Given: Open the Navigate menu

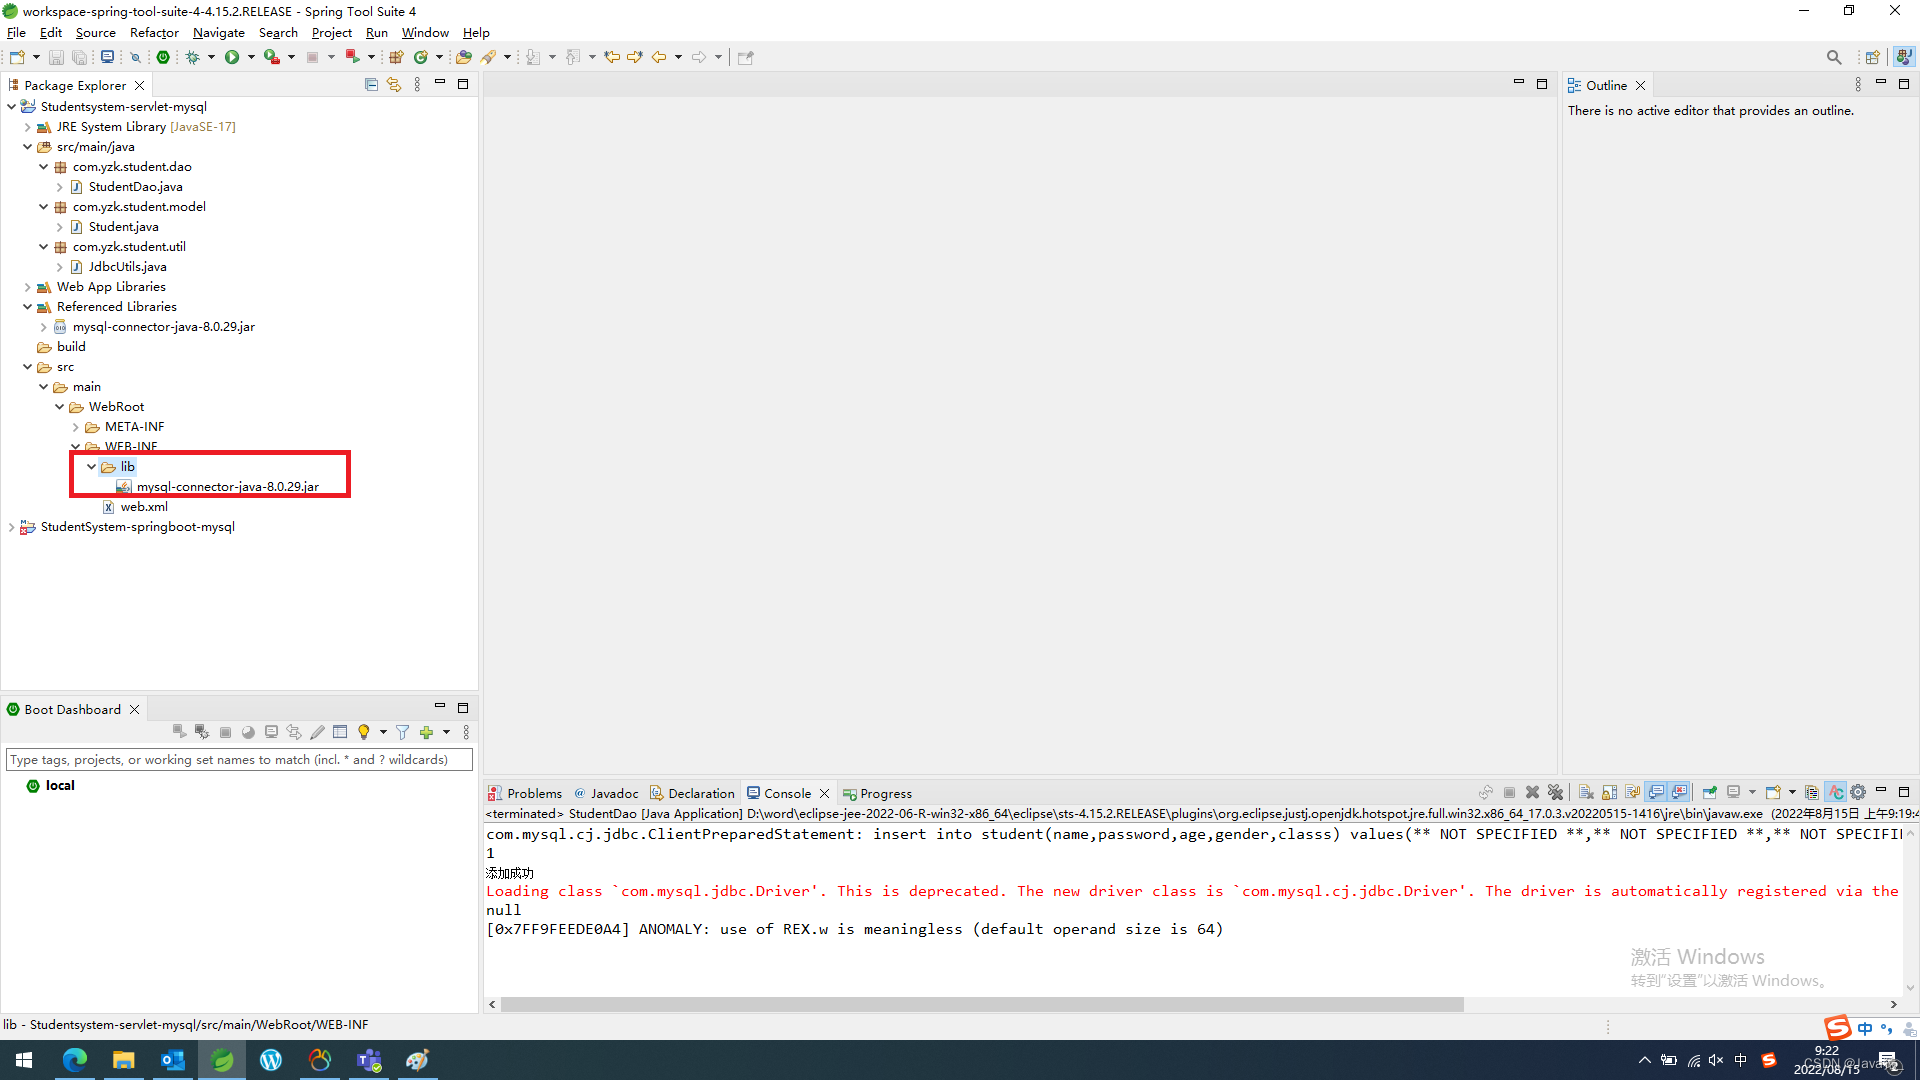Looking at the screenshot, I should tap(219, 32).
